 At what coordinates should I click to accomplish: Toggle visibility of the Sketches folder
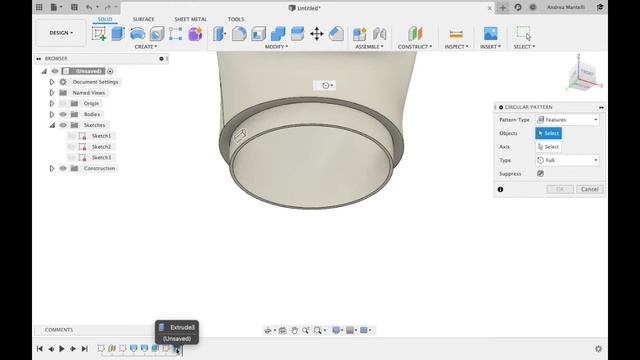[63, 125]
